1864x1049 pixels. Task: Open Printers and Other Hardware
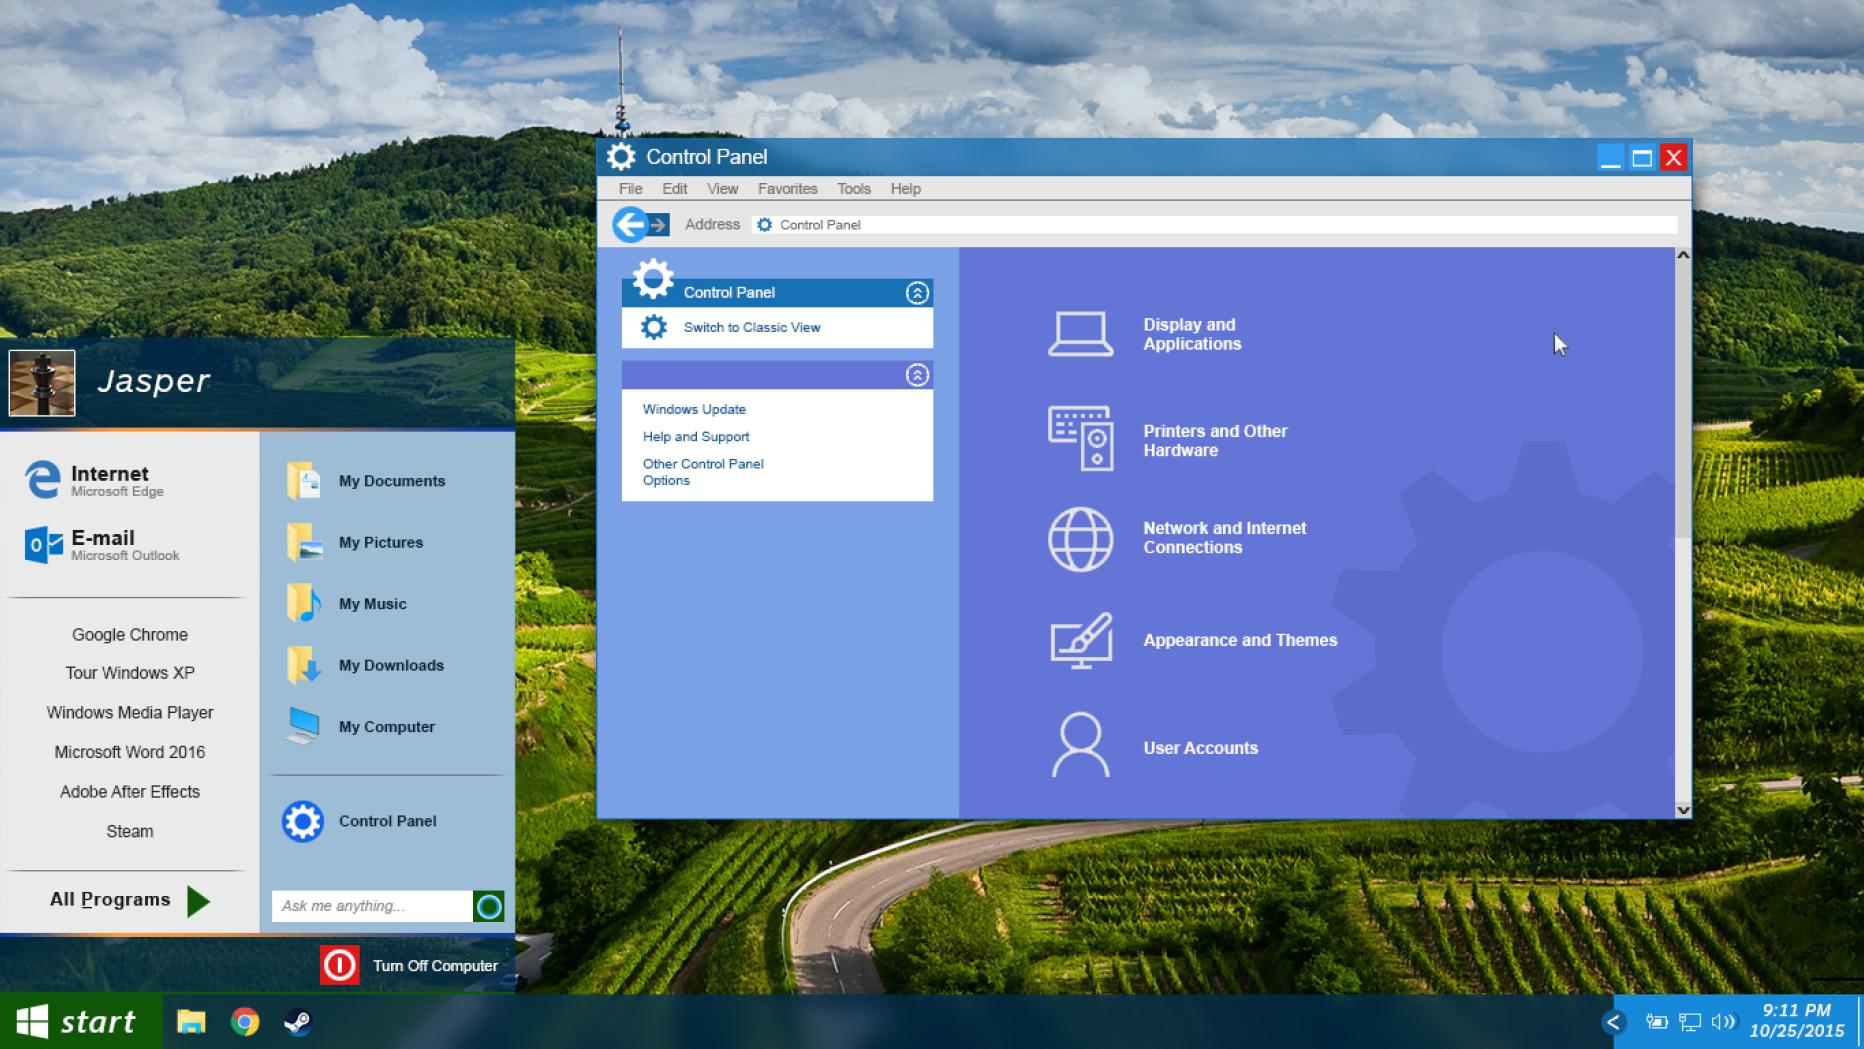pos(1215,440)
